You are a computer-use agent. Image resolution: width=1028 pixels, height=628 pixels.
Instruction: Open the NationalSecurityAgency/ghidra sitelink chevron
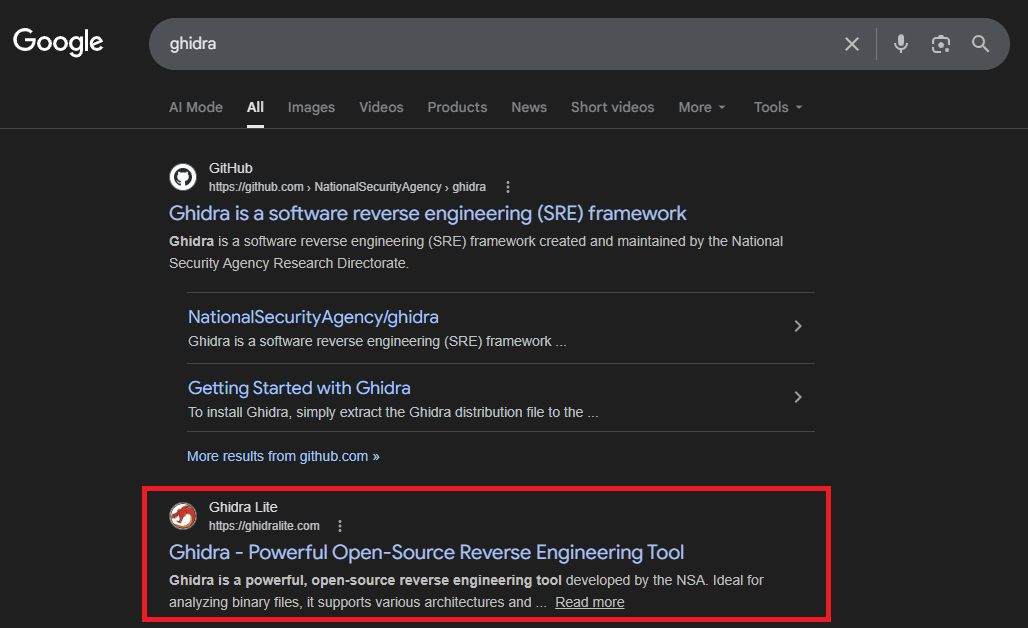pyautogui.click(x=798, y=326)
